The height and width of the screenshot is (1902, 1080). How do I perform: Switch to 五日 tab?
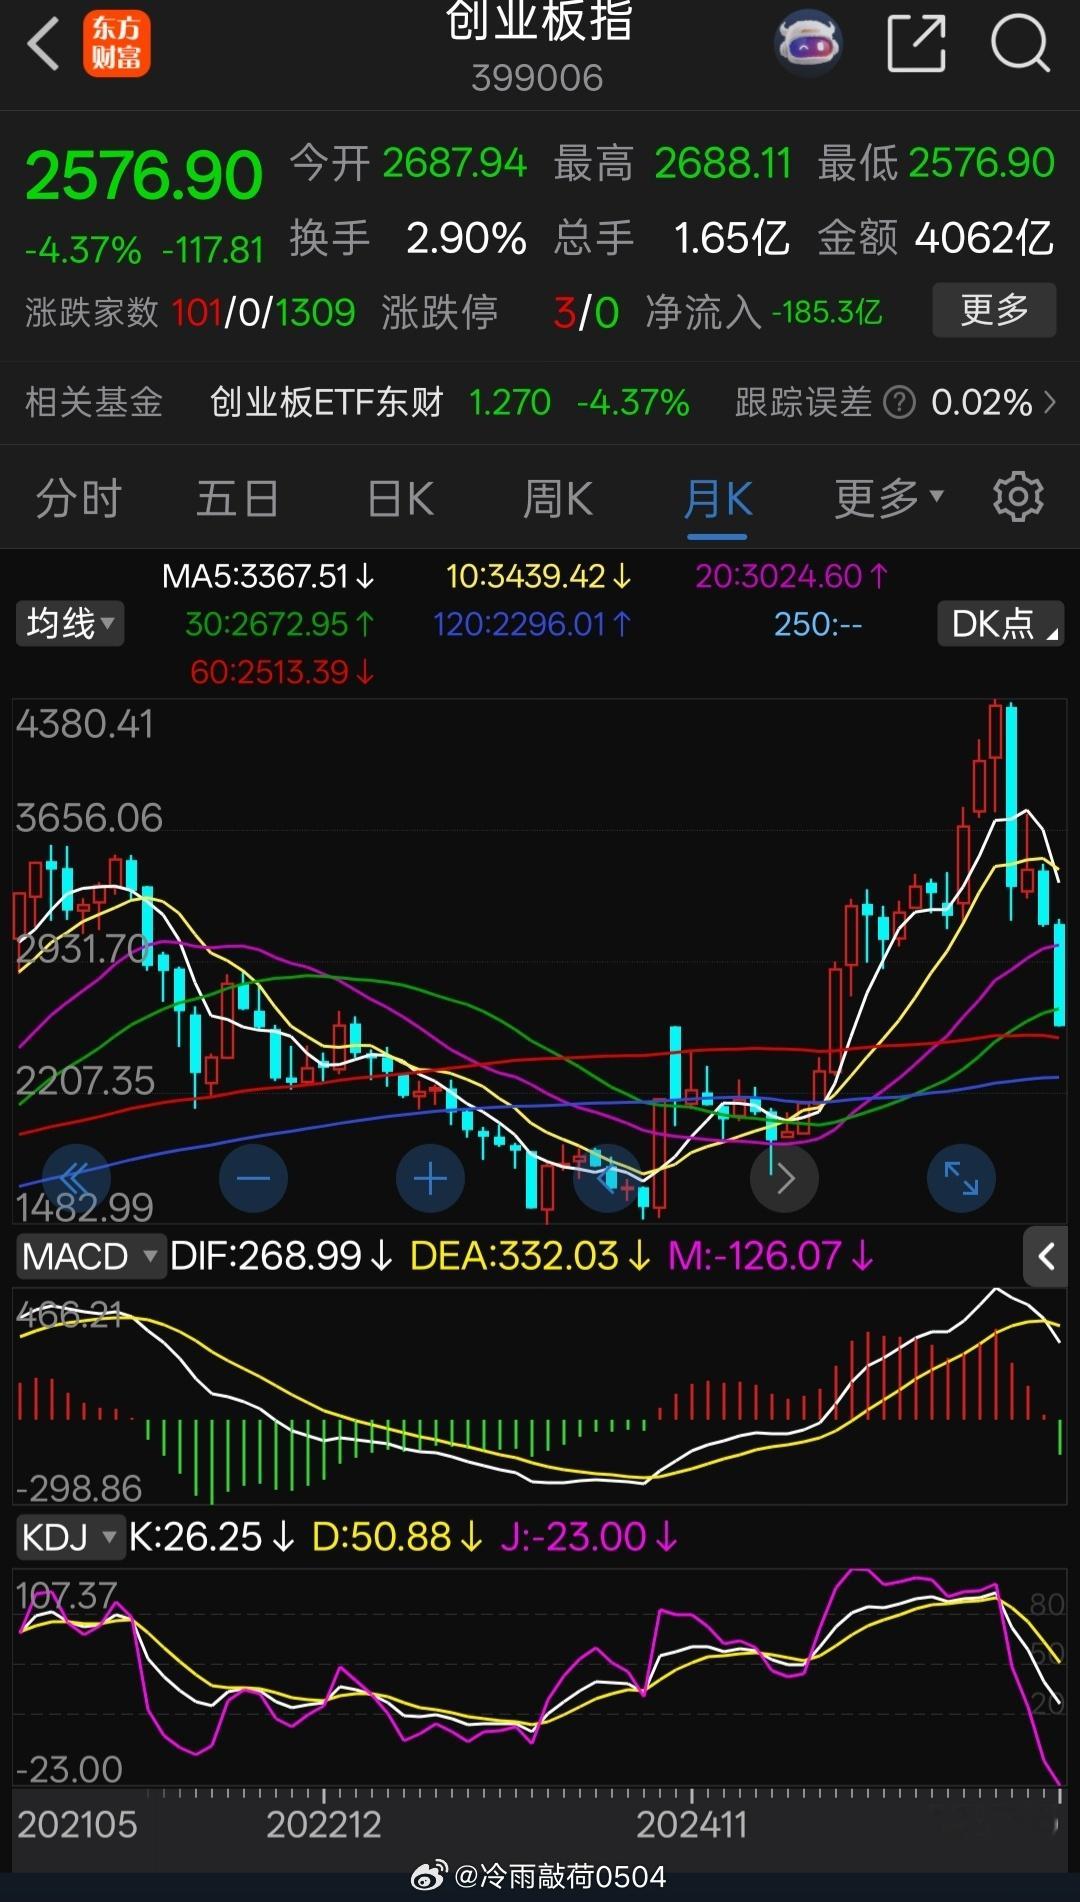[238, 498]
